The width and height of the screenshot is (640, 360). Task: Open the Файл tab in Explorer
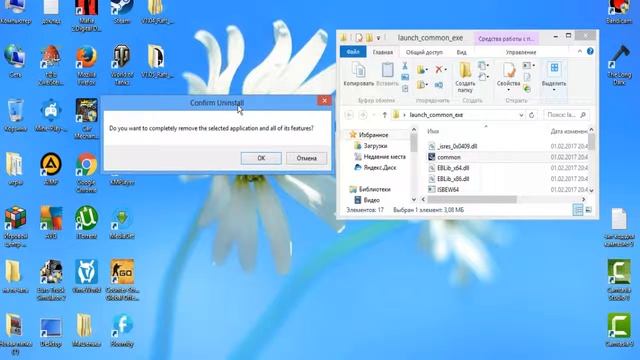(x=353, y=52)
